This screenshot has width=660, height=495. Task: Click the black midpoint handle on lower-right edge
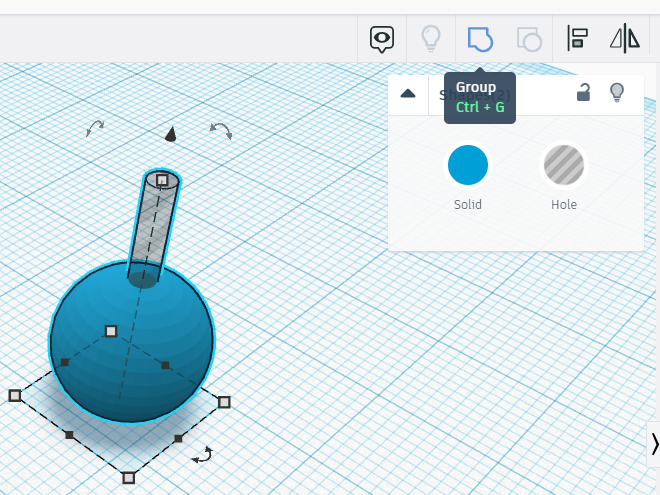(x=178, y=439)
